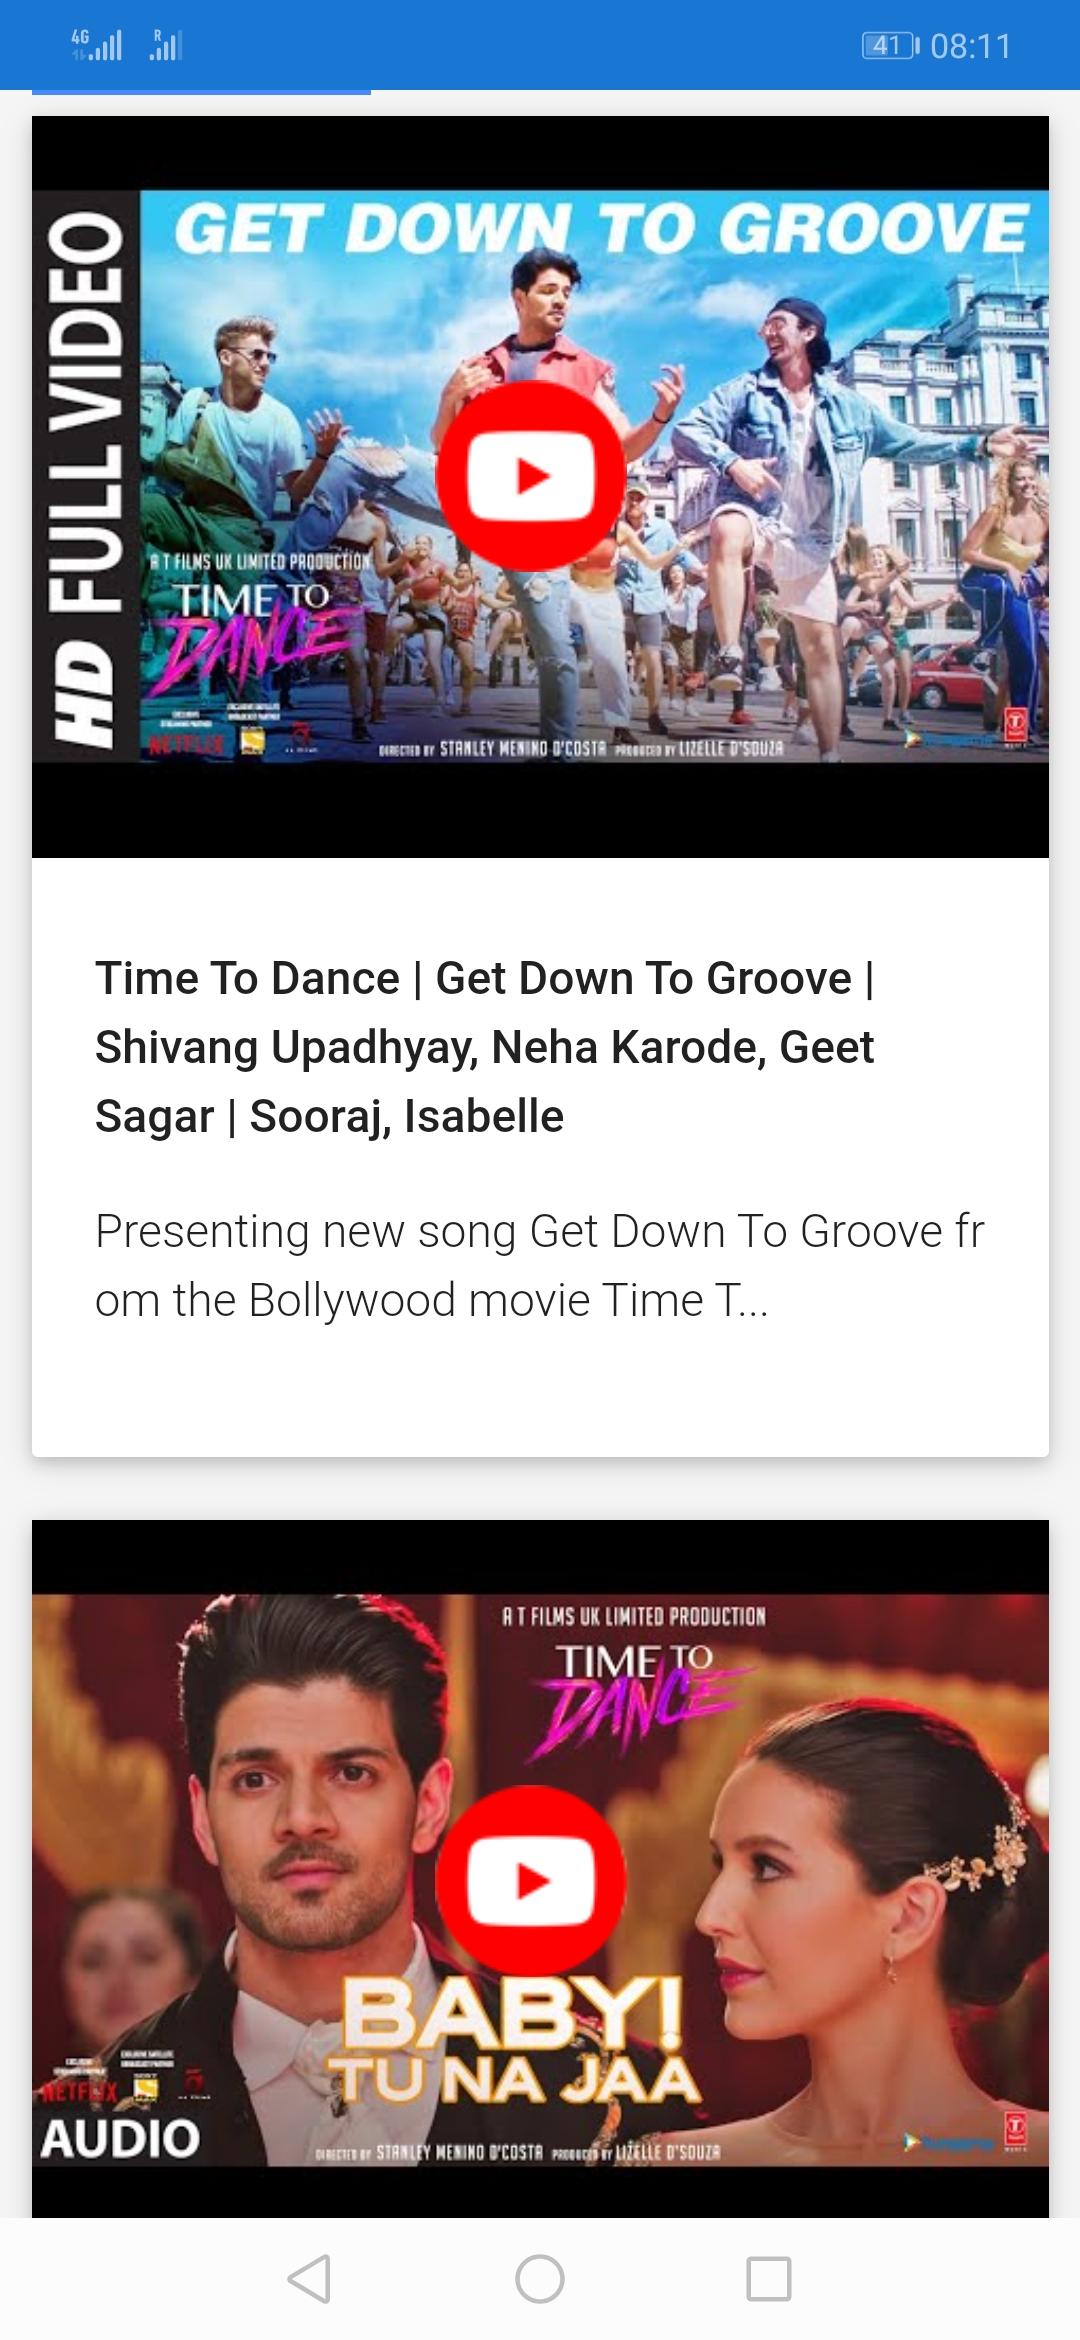Tap the AUDIO label on second thumbnail
Image resolution: width=1080 pixels, height=2340 pixels.
pyautogui.click(x=120, y=2138)
